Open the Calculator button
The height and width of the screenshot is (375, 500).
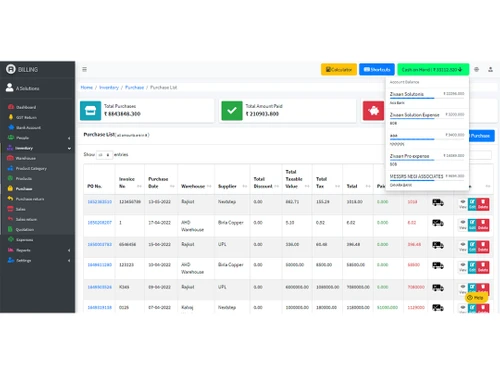point(339,69)
